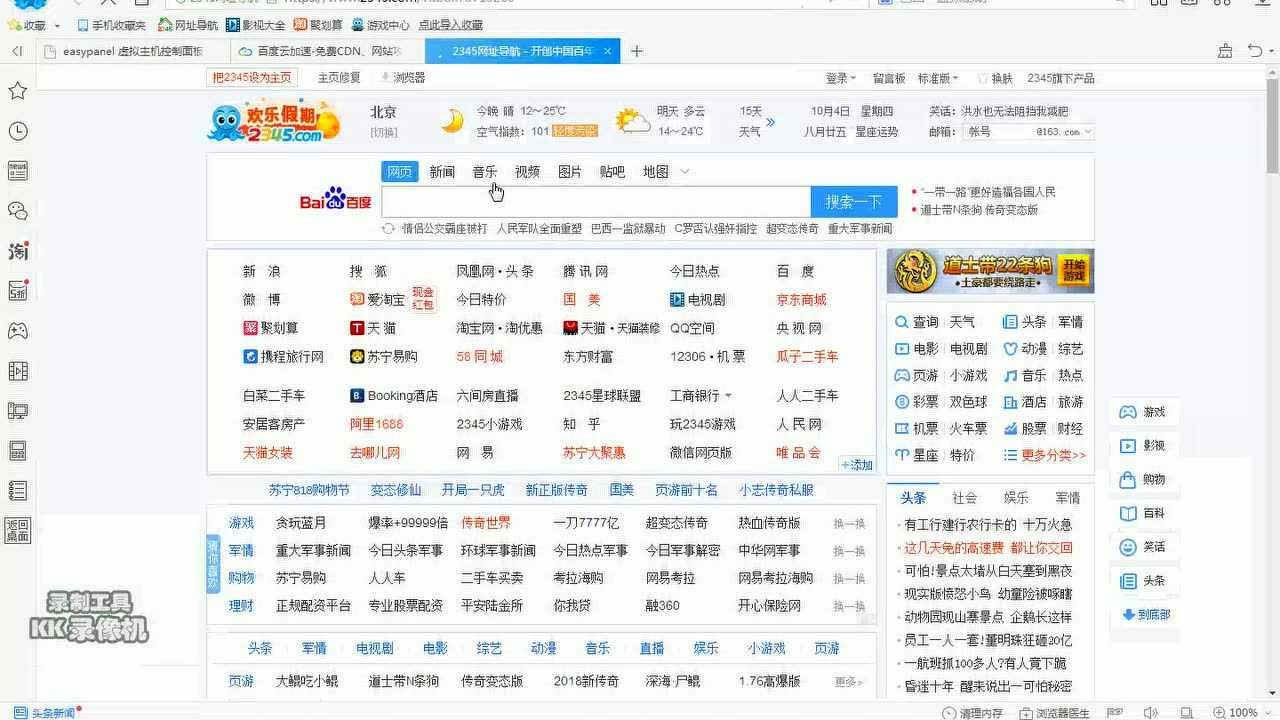The height and width of the screenshot is (720, 1280).
Task: Click the new tab plus button
Action: coord(636,51)
